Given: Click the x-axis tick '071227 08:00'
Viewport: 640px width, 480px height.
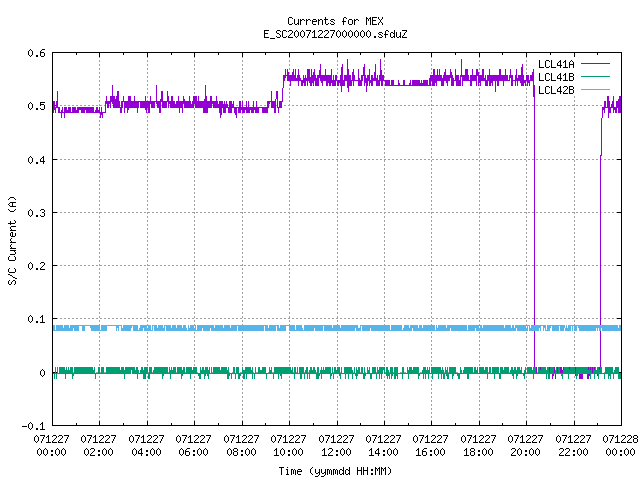Looking at the screenshot, I should pyautogui.click(x=241, y=446).
